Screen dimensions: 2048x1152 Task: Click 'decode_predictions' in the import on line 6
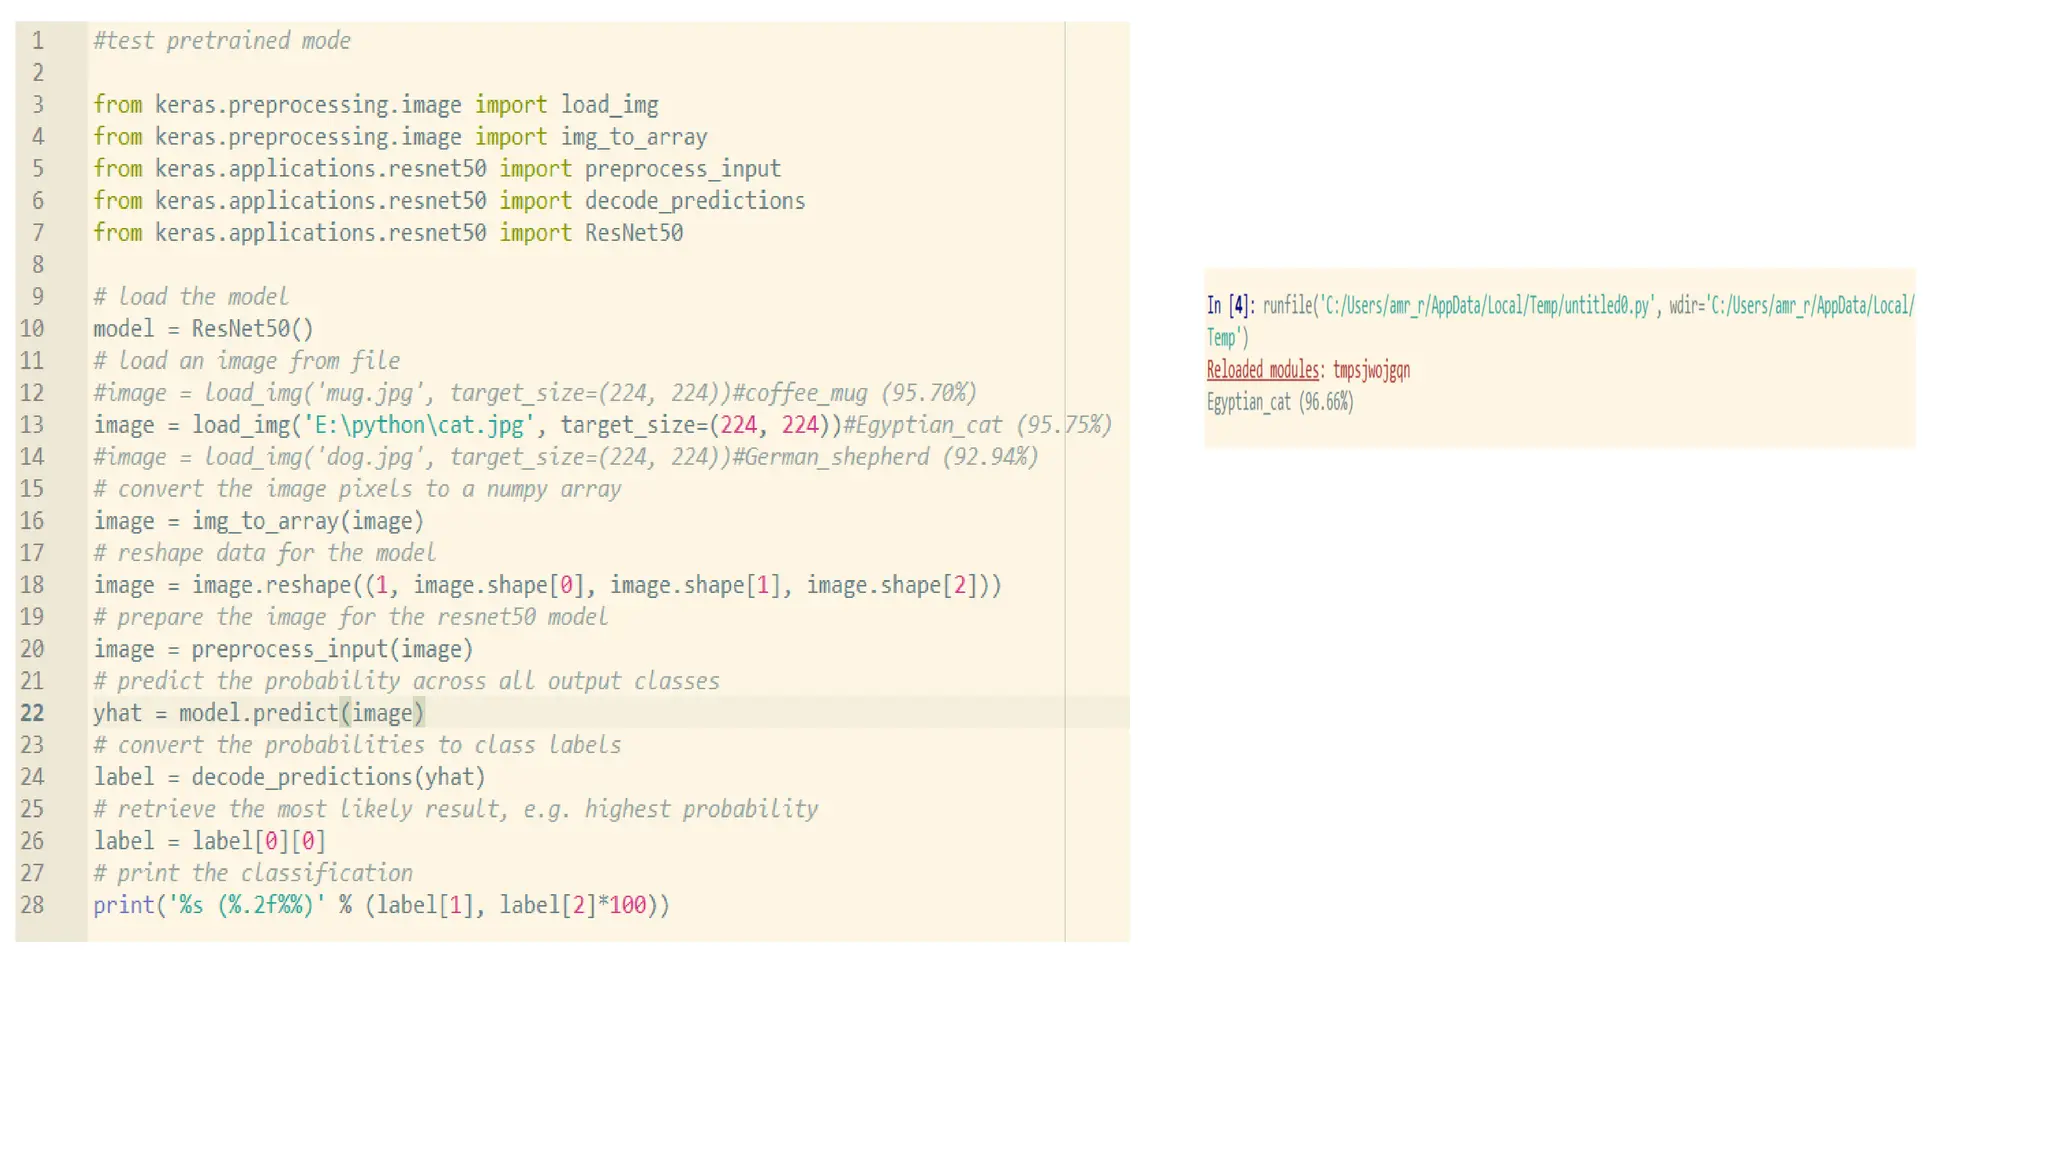(694, 201)
